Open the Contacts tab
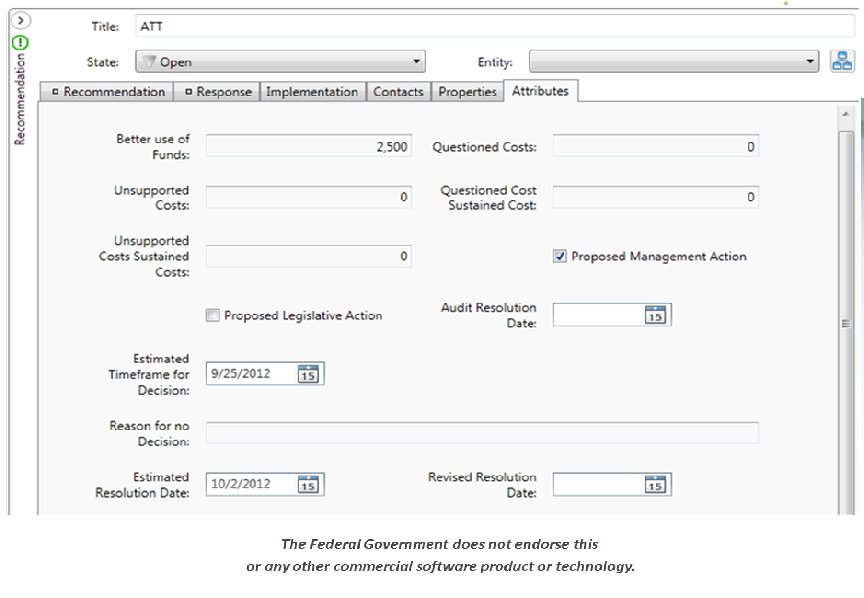Viewport: 864px width, 598px height. 398,91
